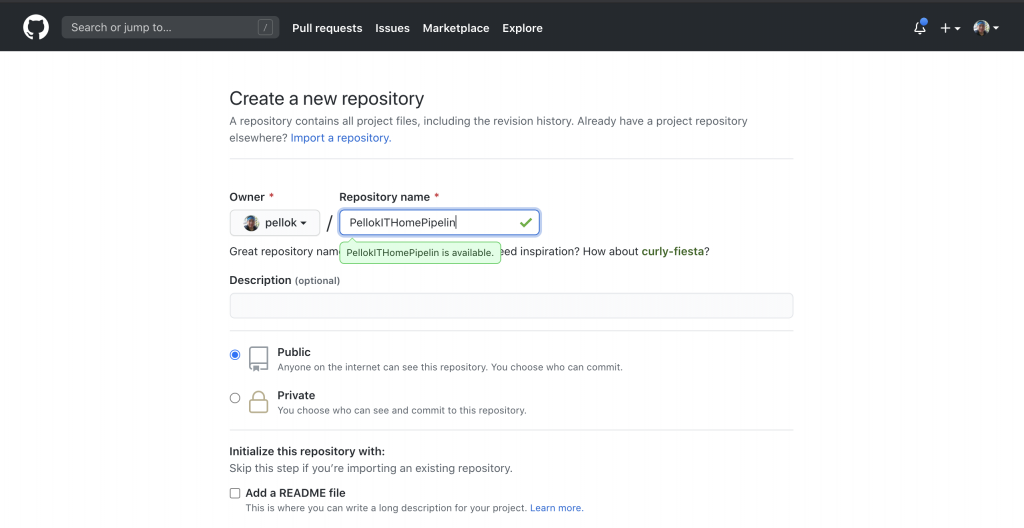Viewport: 1024px width, 528px height.
Task: Click the GitHub Octocat logo
Action: pos(36,28)
